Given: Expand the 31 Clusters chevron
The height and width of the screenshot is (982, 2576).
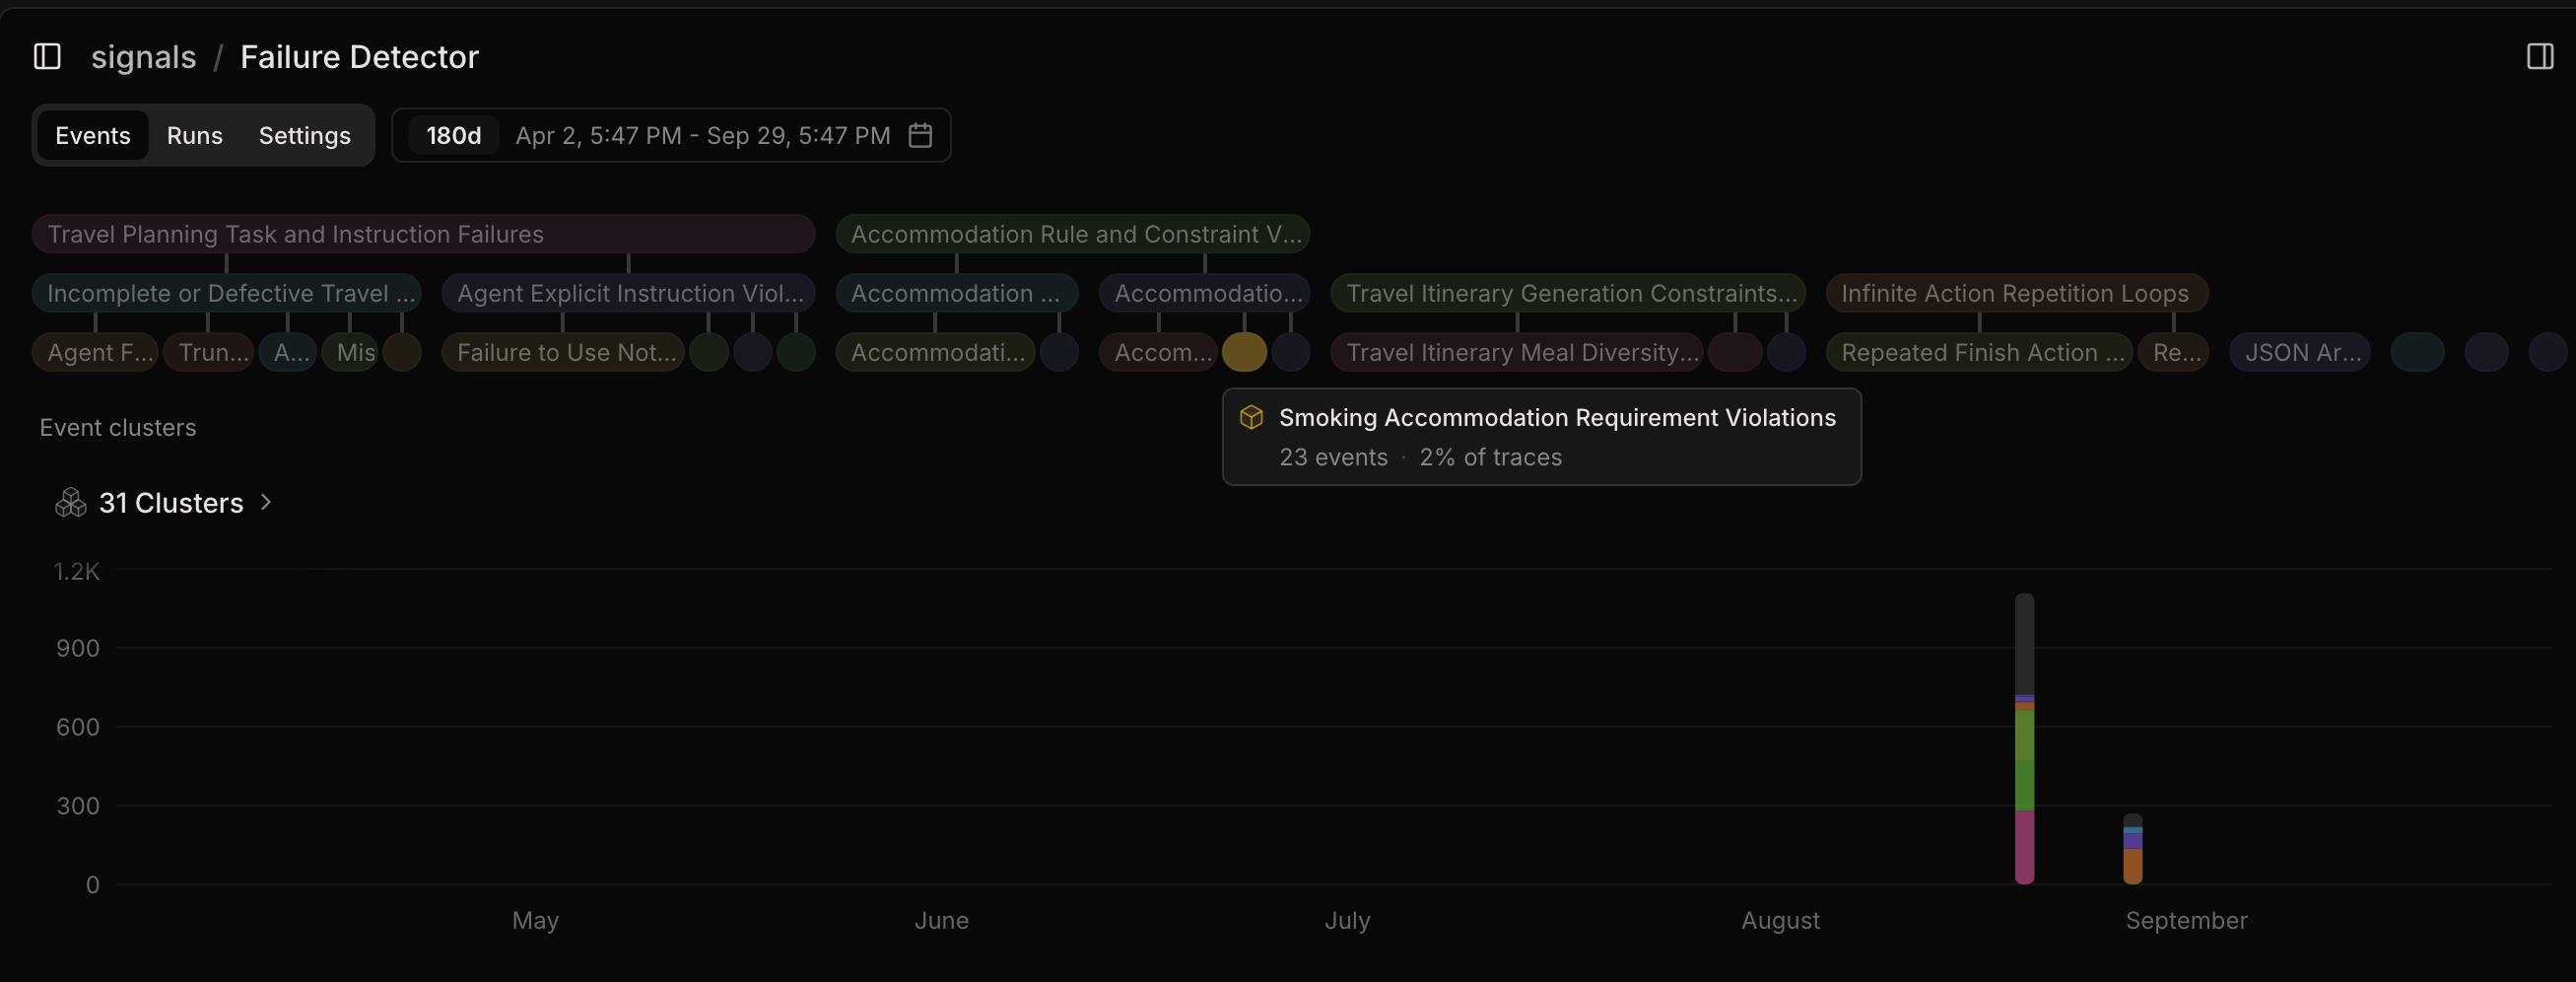Looking at the screenshot, I should (x=266, y=502).
